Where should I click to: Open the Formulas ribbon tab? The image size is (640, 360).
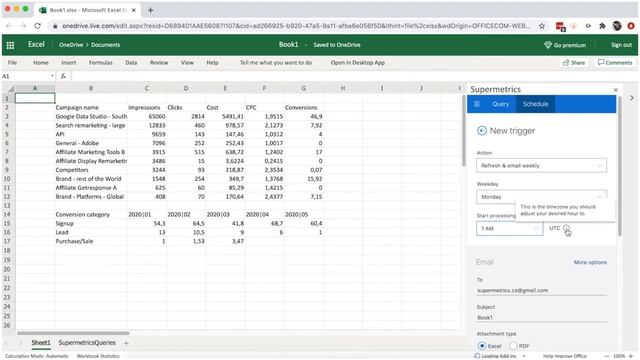coord(100,63)
